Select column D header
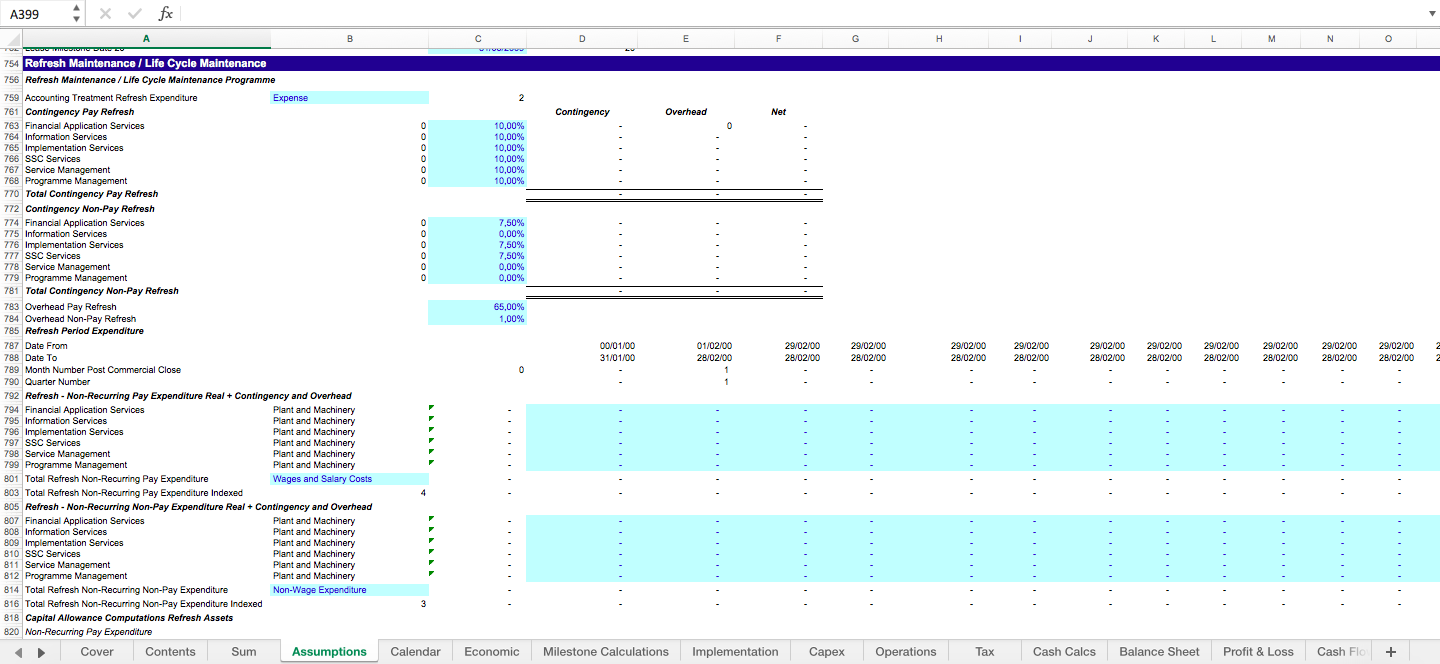This screenshot has height=664, width=1440. (582, 39)
